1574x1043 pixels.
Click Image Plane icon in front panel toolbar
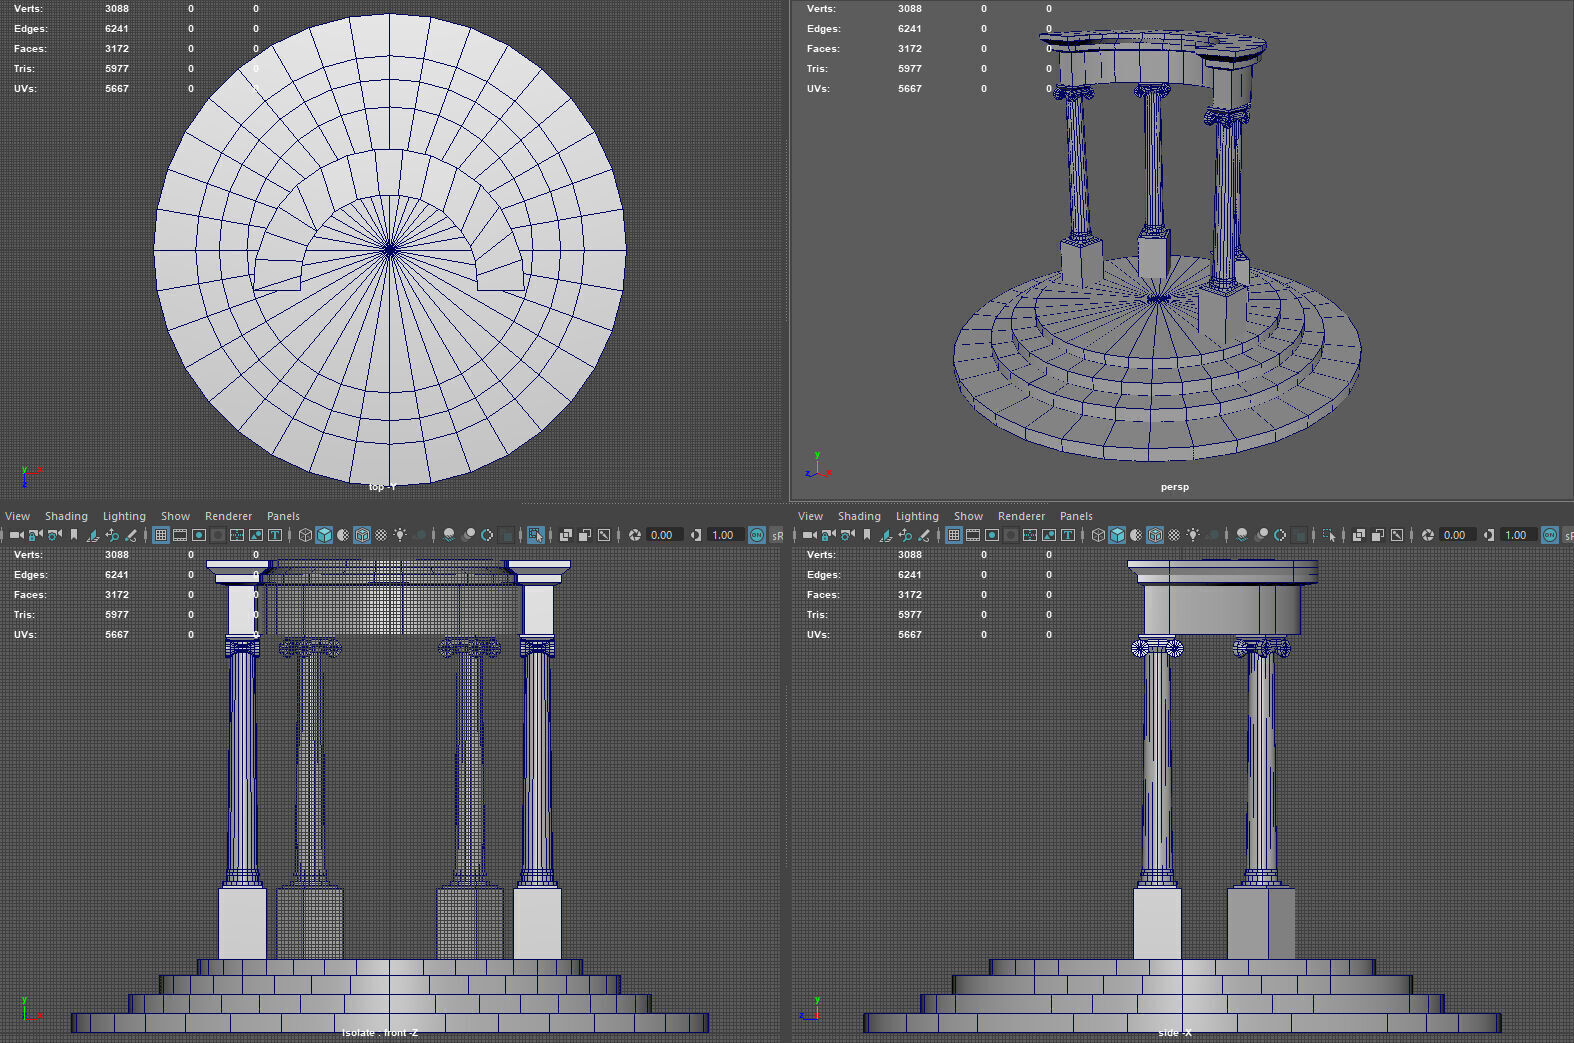tap(93, 535)
